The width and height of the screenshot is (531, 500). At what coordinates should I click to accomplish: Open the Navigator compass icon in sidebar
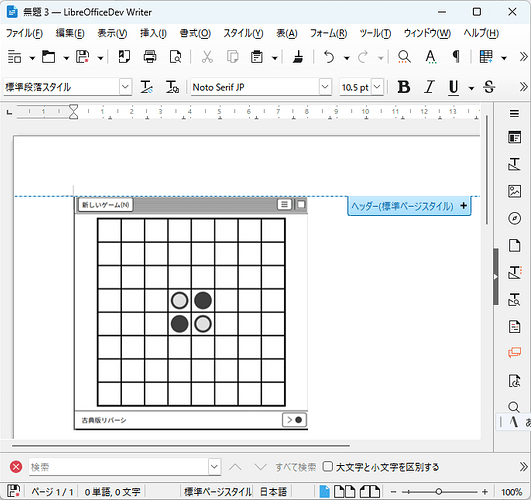pos(514,218)
